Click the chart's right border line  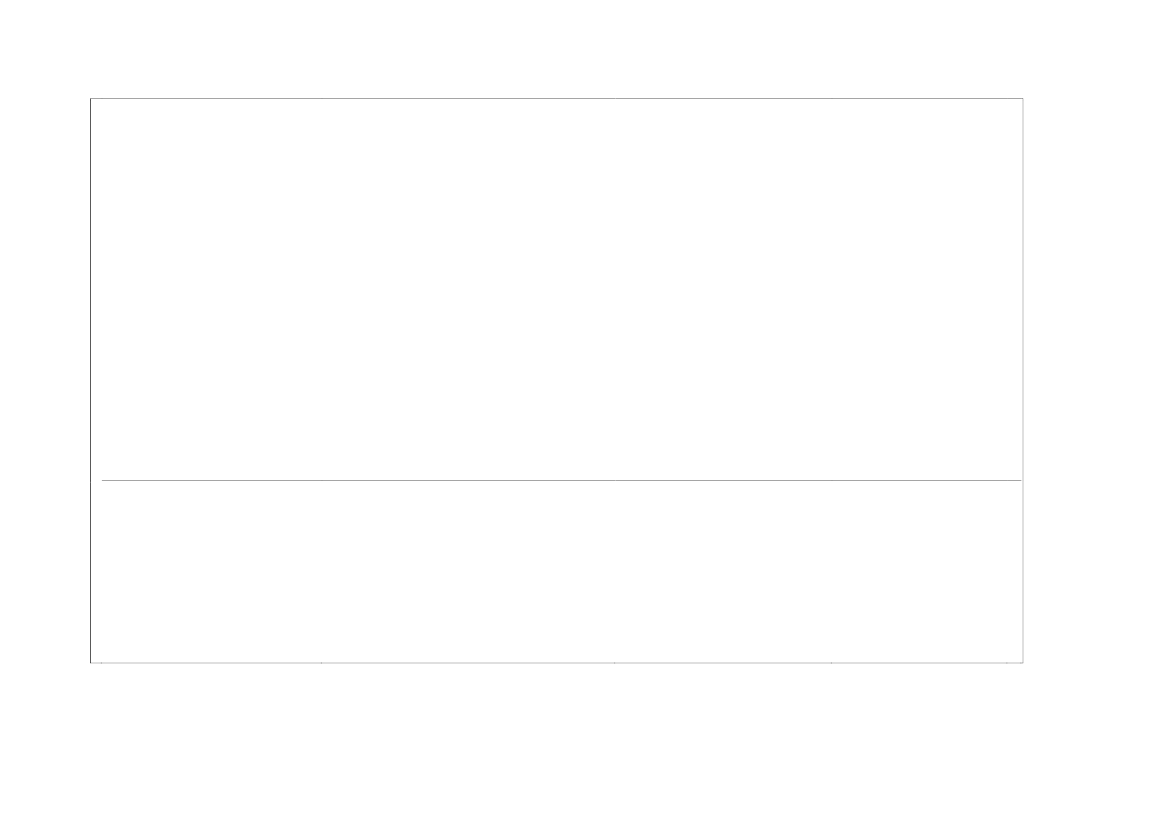(x=1023, y=380)
